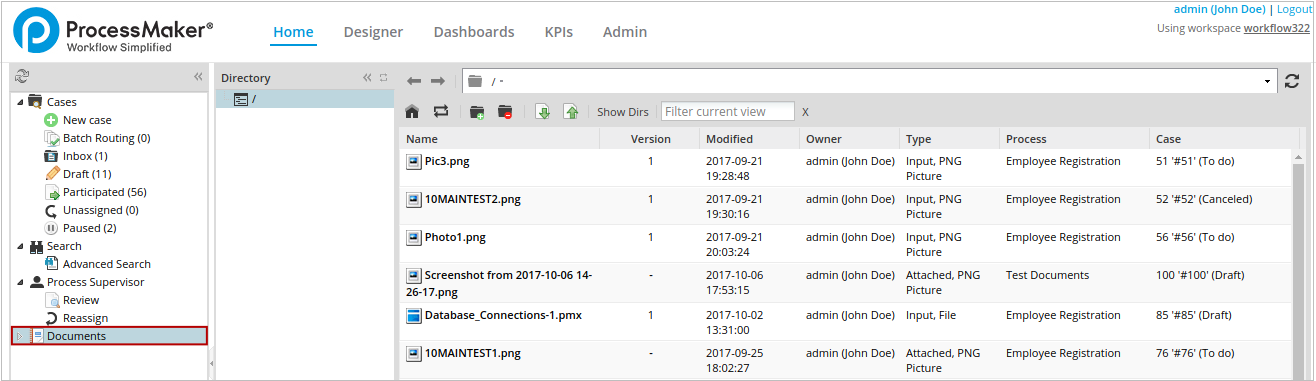The image size is (1316, 381).
Task: Click the home icon in file toolbar
Action: click(x=412, y=111)
